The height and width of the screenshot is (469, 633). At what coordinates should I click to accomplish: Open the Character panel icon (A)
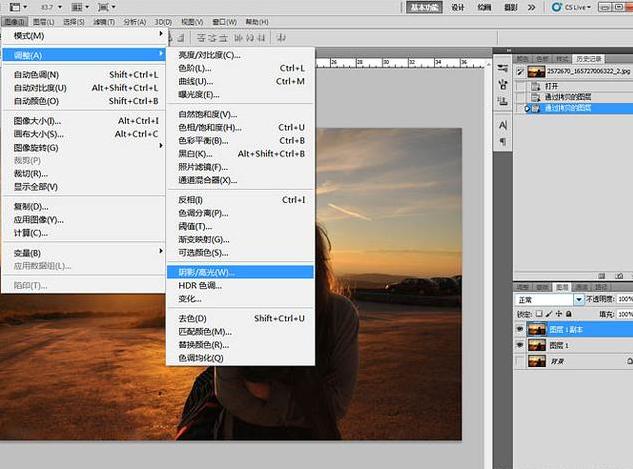click(503, 125)
